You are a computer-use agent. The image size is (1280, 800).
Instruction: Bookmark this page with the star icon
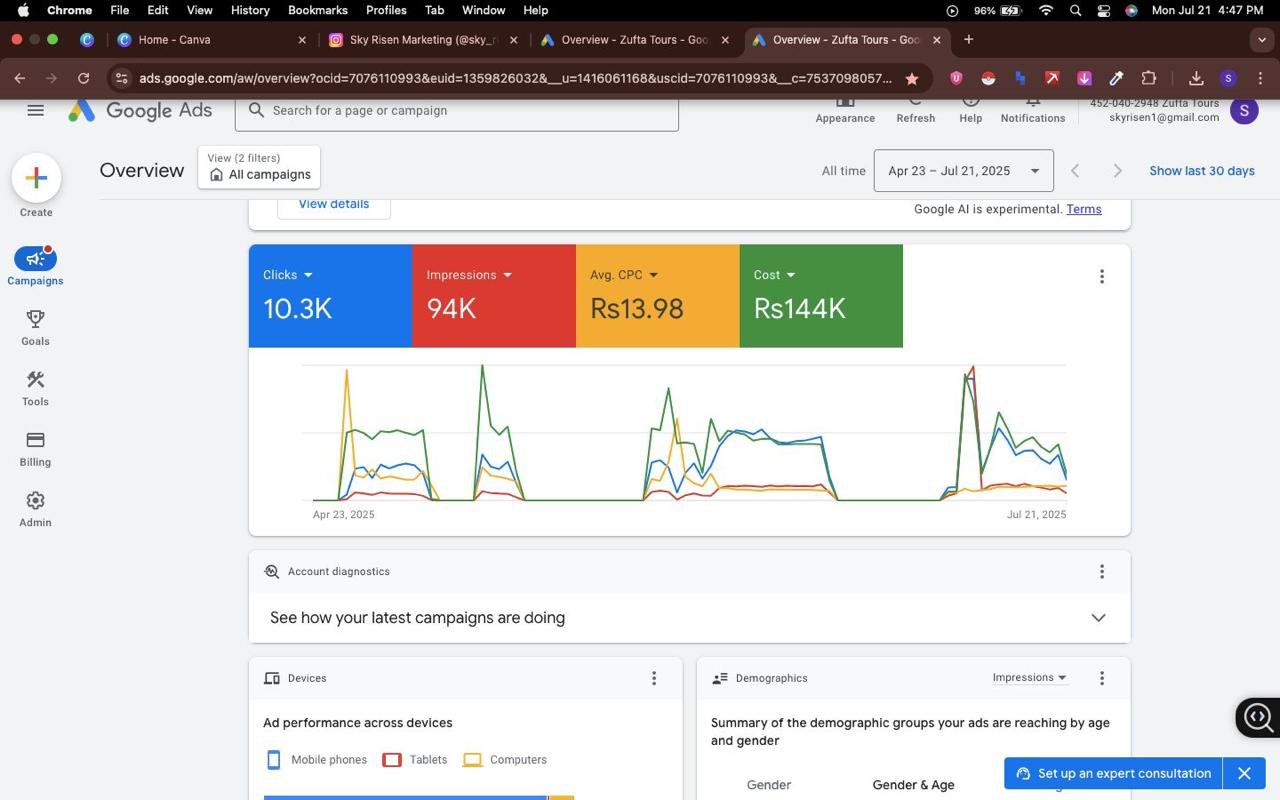911,78
